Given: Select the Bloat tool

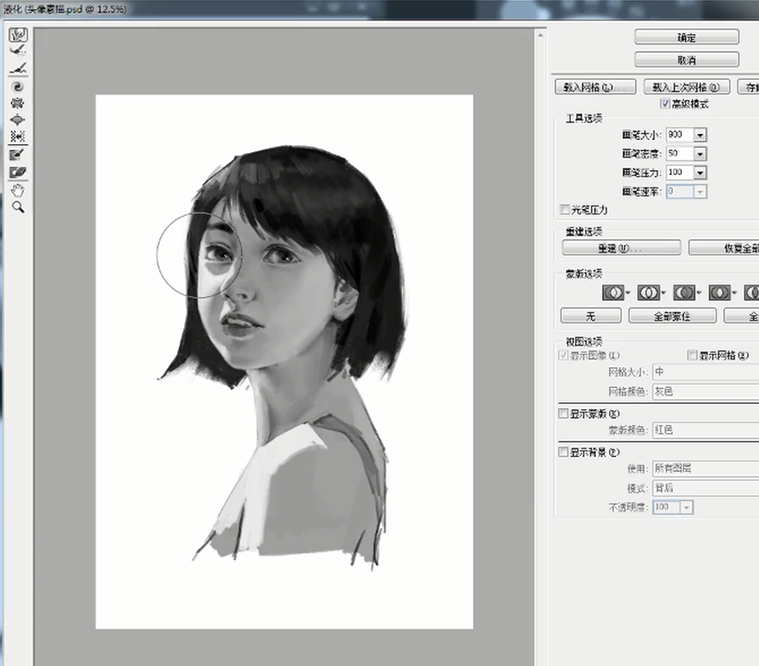Looking at the screenshot, I should (x=17, y=119).
